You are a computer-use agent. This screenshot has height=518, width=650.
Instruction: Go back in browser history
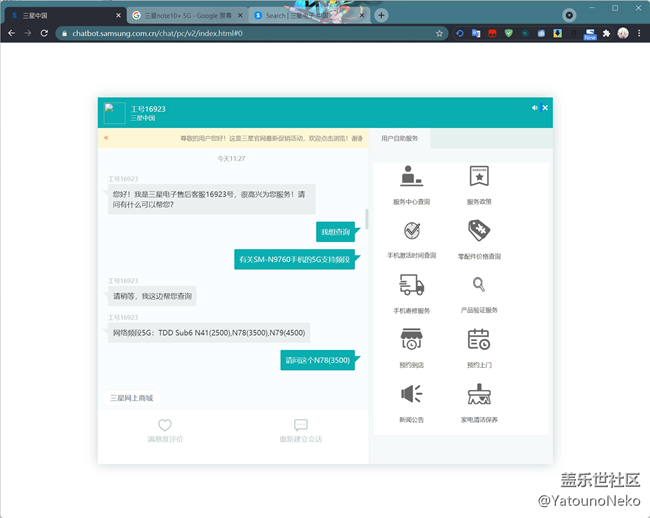(x=12, y=33)
